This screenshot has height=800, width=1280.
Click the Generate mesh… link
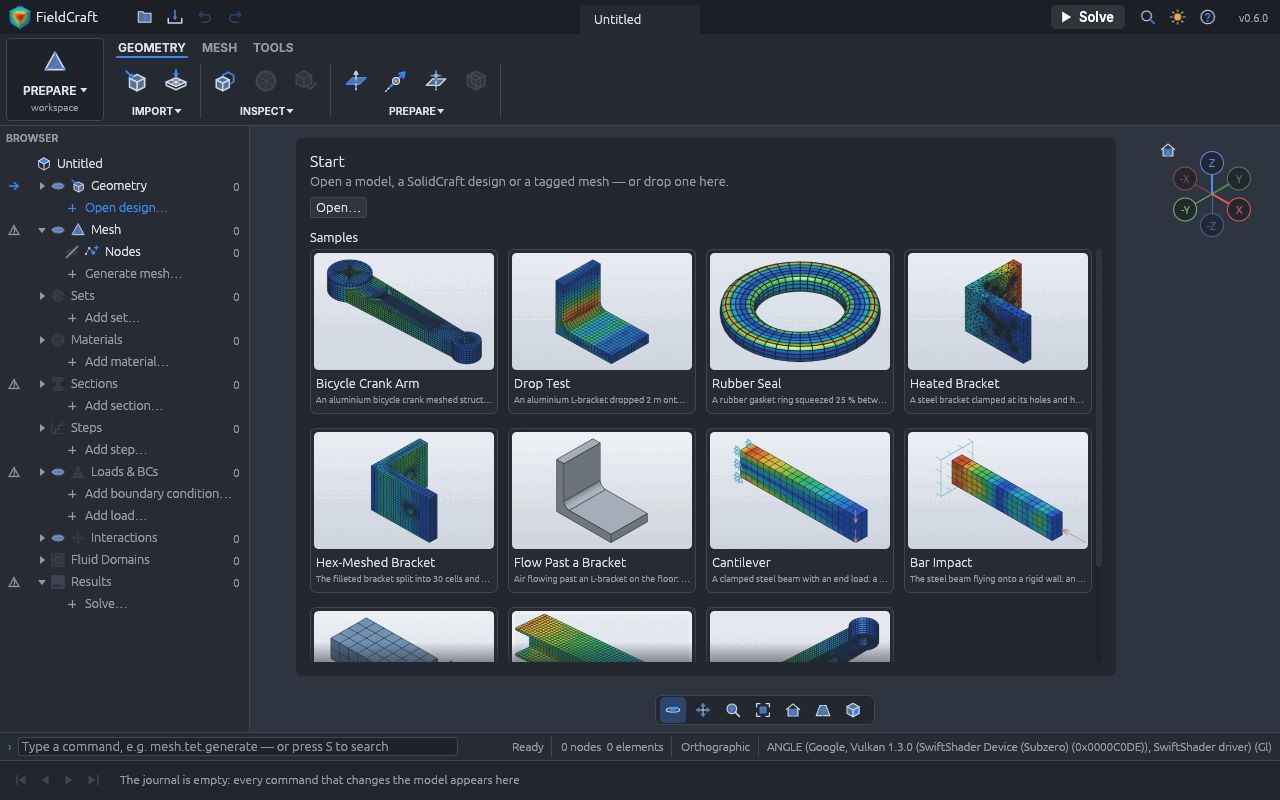point(133,274)
